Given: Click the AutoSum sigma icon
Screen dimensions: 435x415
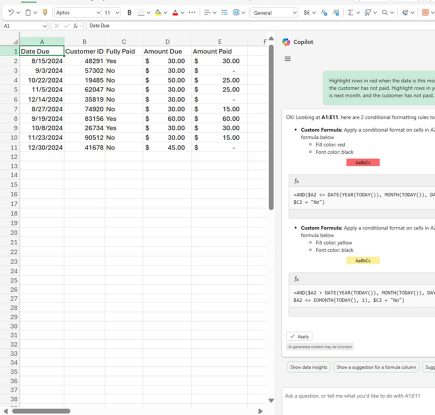Looking at the screenshot, I should [350, 13].
